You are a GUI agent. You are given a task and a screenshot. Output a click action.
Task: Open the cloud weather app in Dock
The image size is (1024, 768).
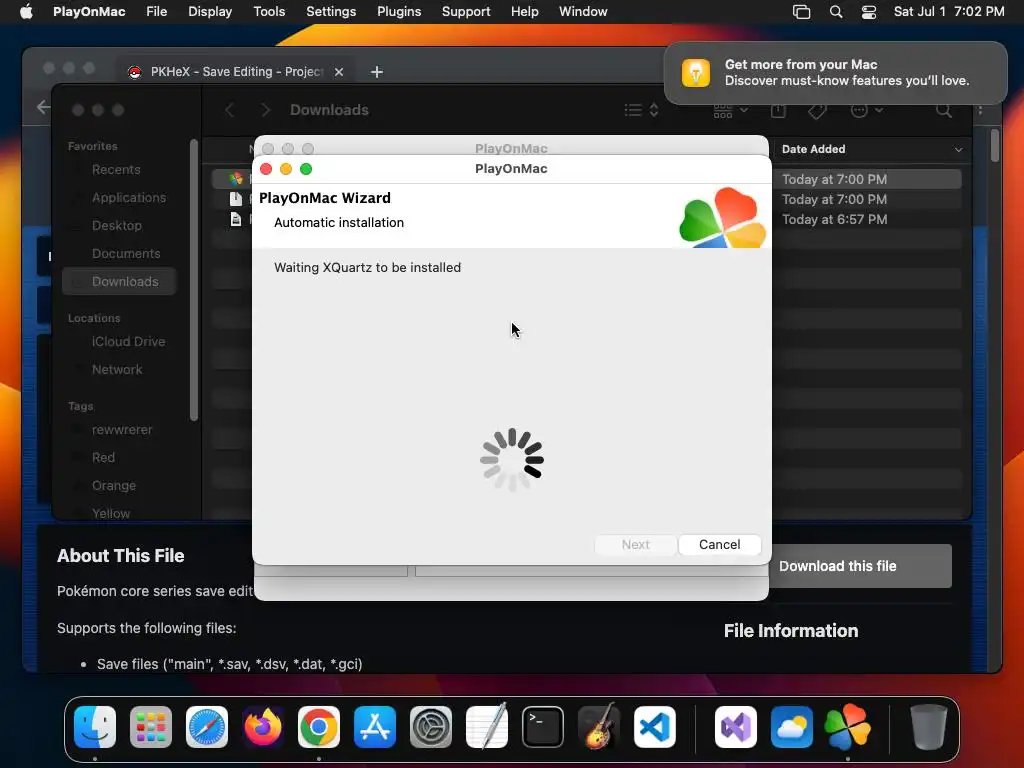click(792, 727)
